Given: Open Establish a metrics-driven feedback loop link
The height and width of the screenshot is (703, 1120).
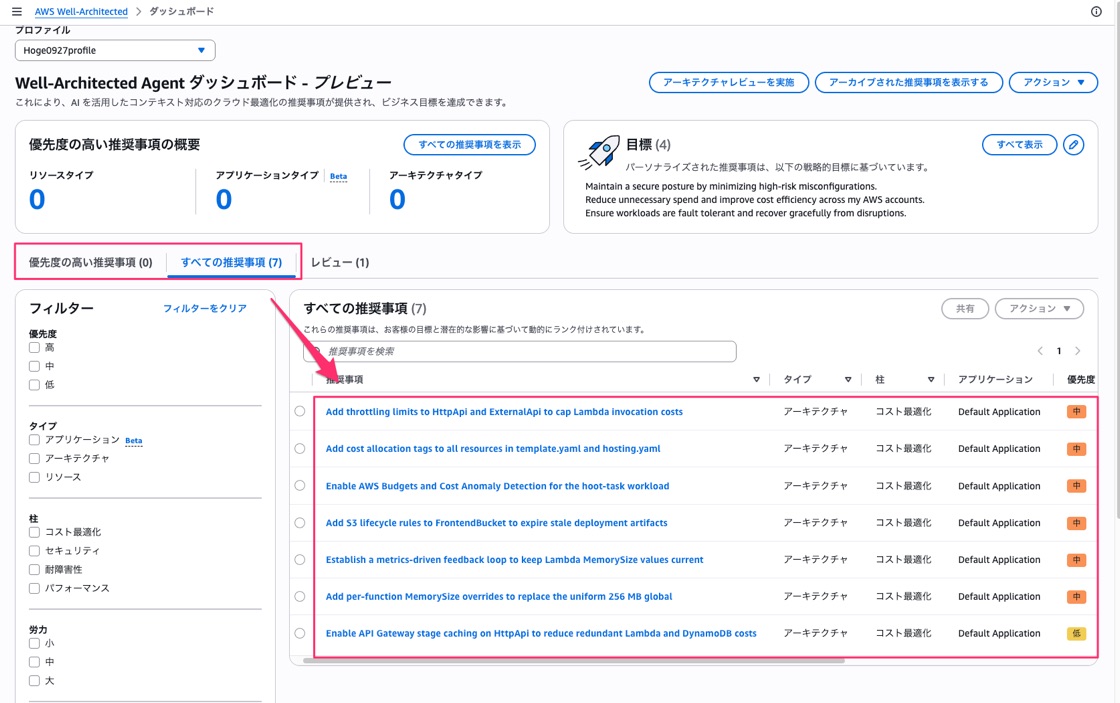Looking at the screenshot, I should click(514, 559).
